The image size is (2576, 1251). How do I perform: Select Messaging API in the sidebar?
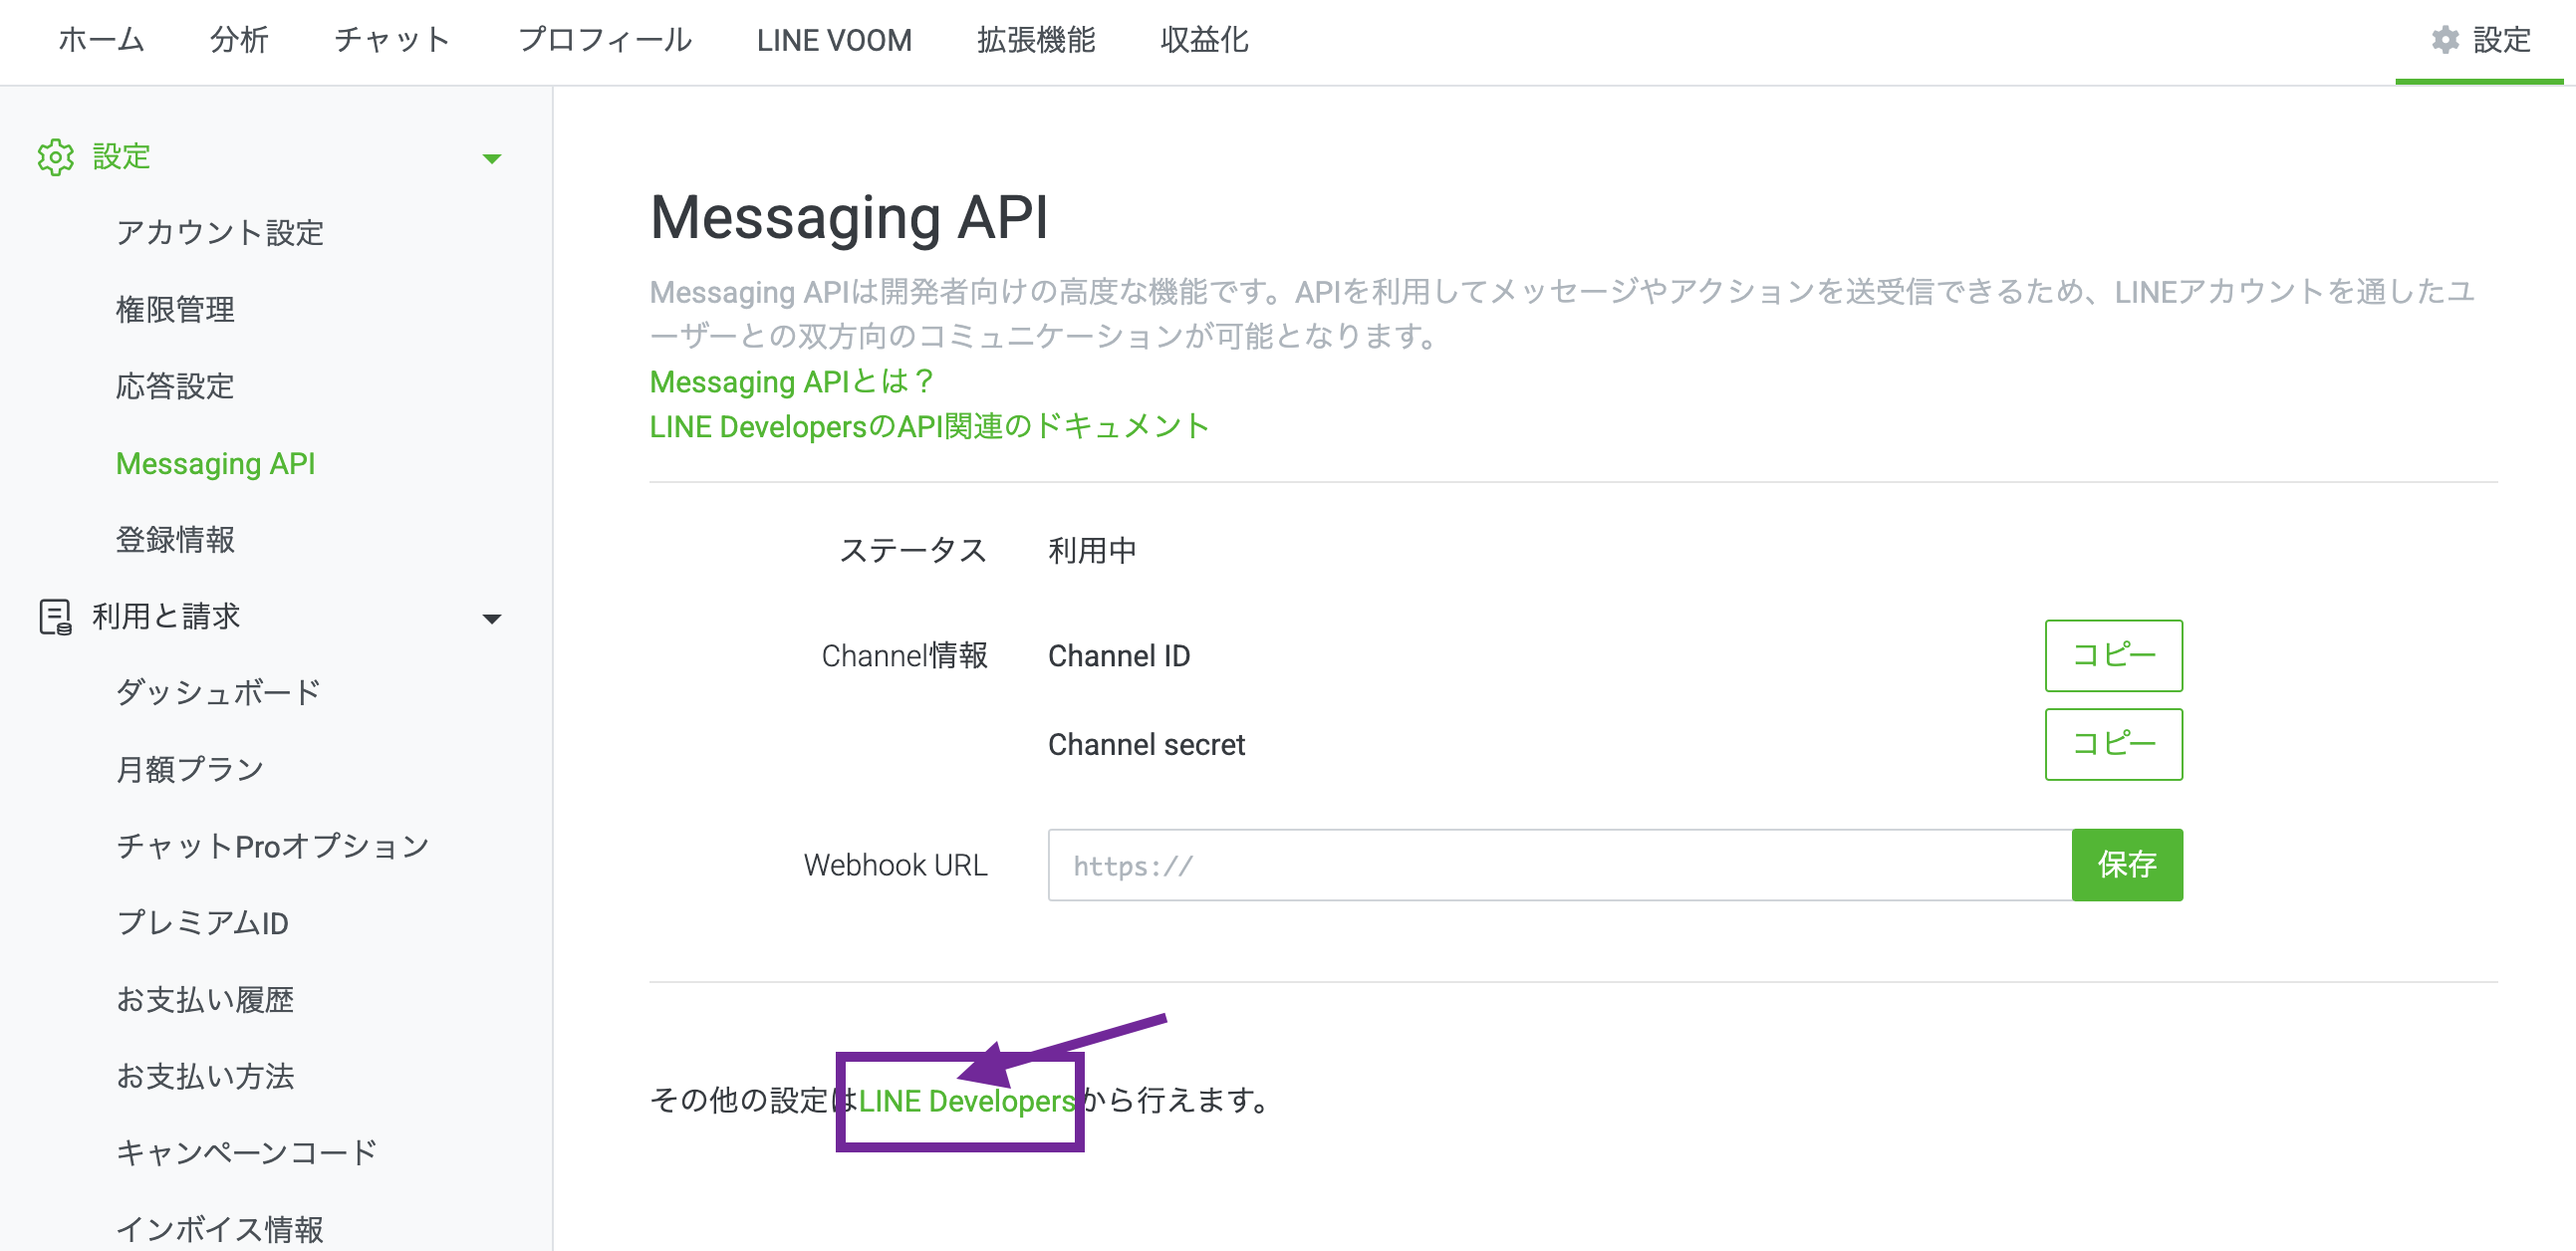point(216,463)
